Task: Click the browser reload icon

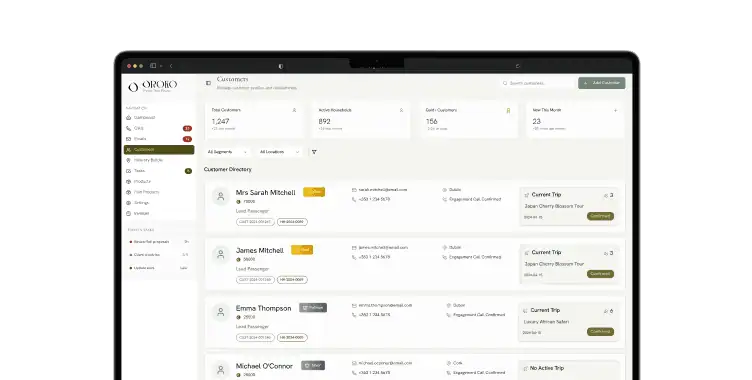Action: coord(517,66)
